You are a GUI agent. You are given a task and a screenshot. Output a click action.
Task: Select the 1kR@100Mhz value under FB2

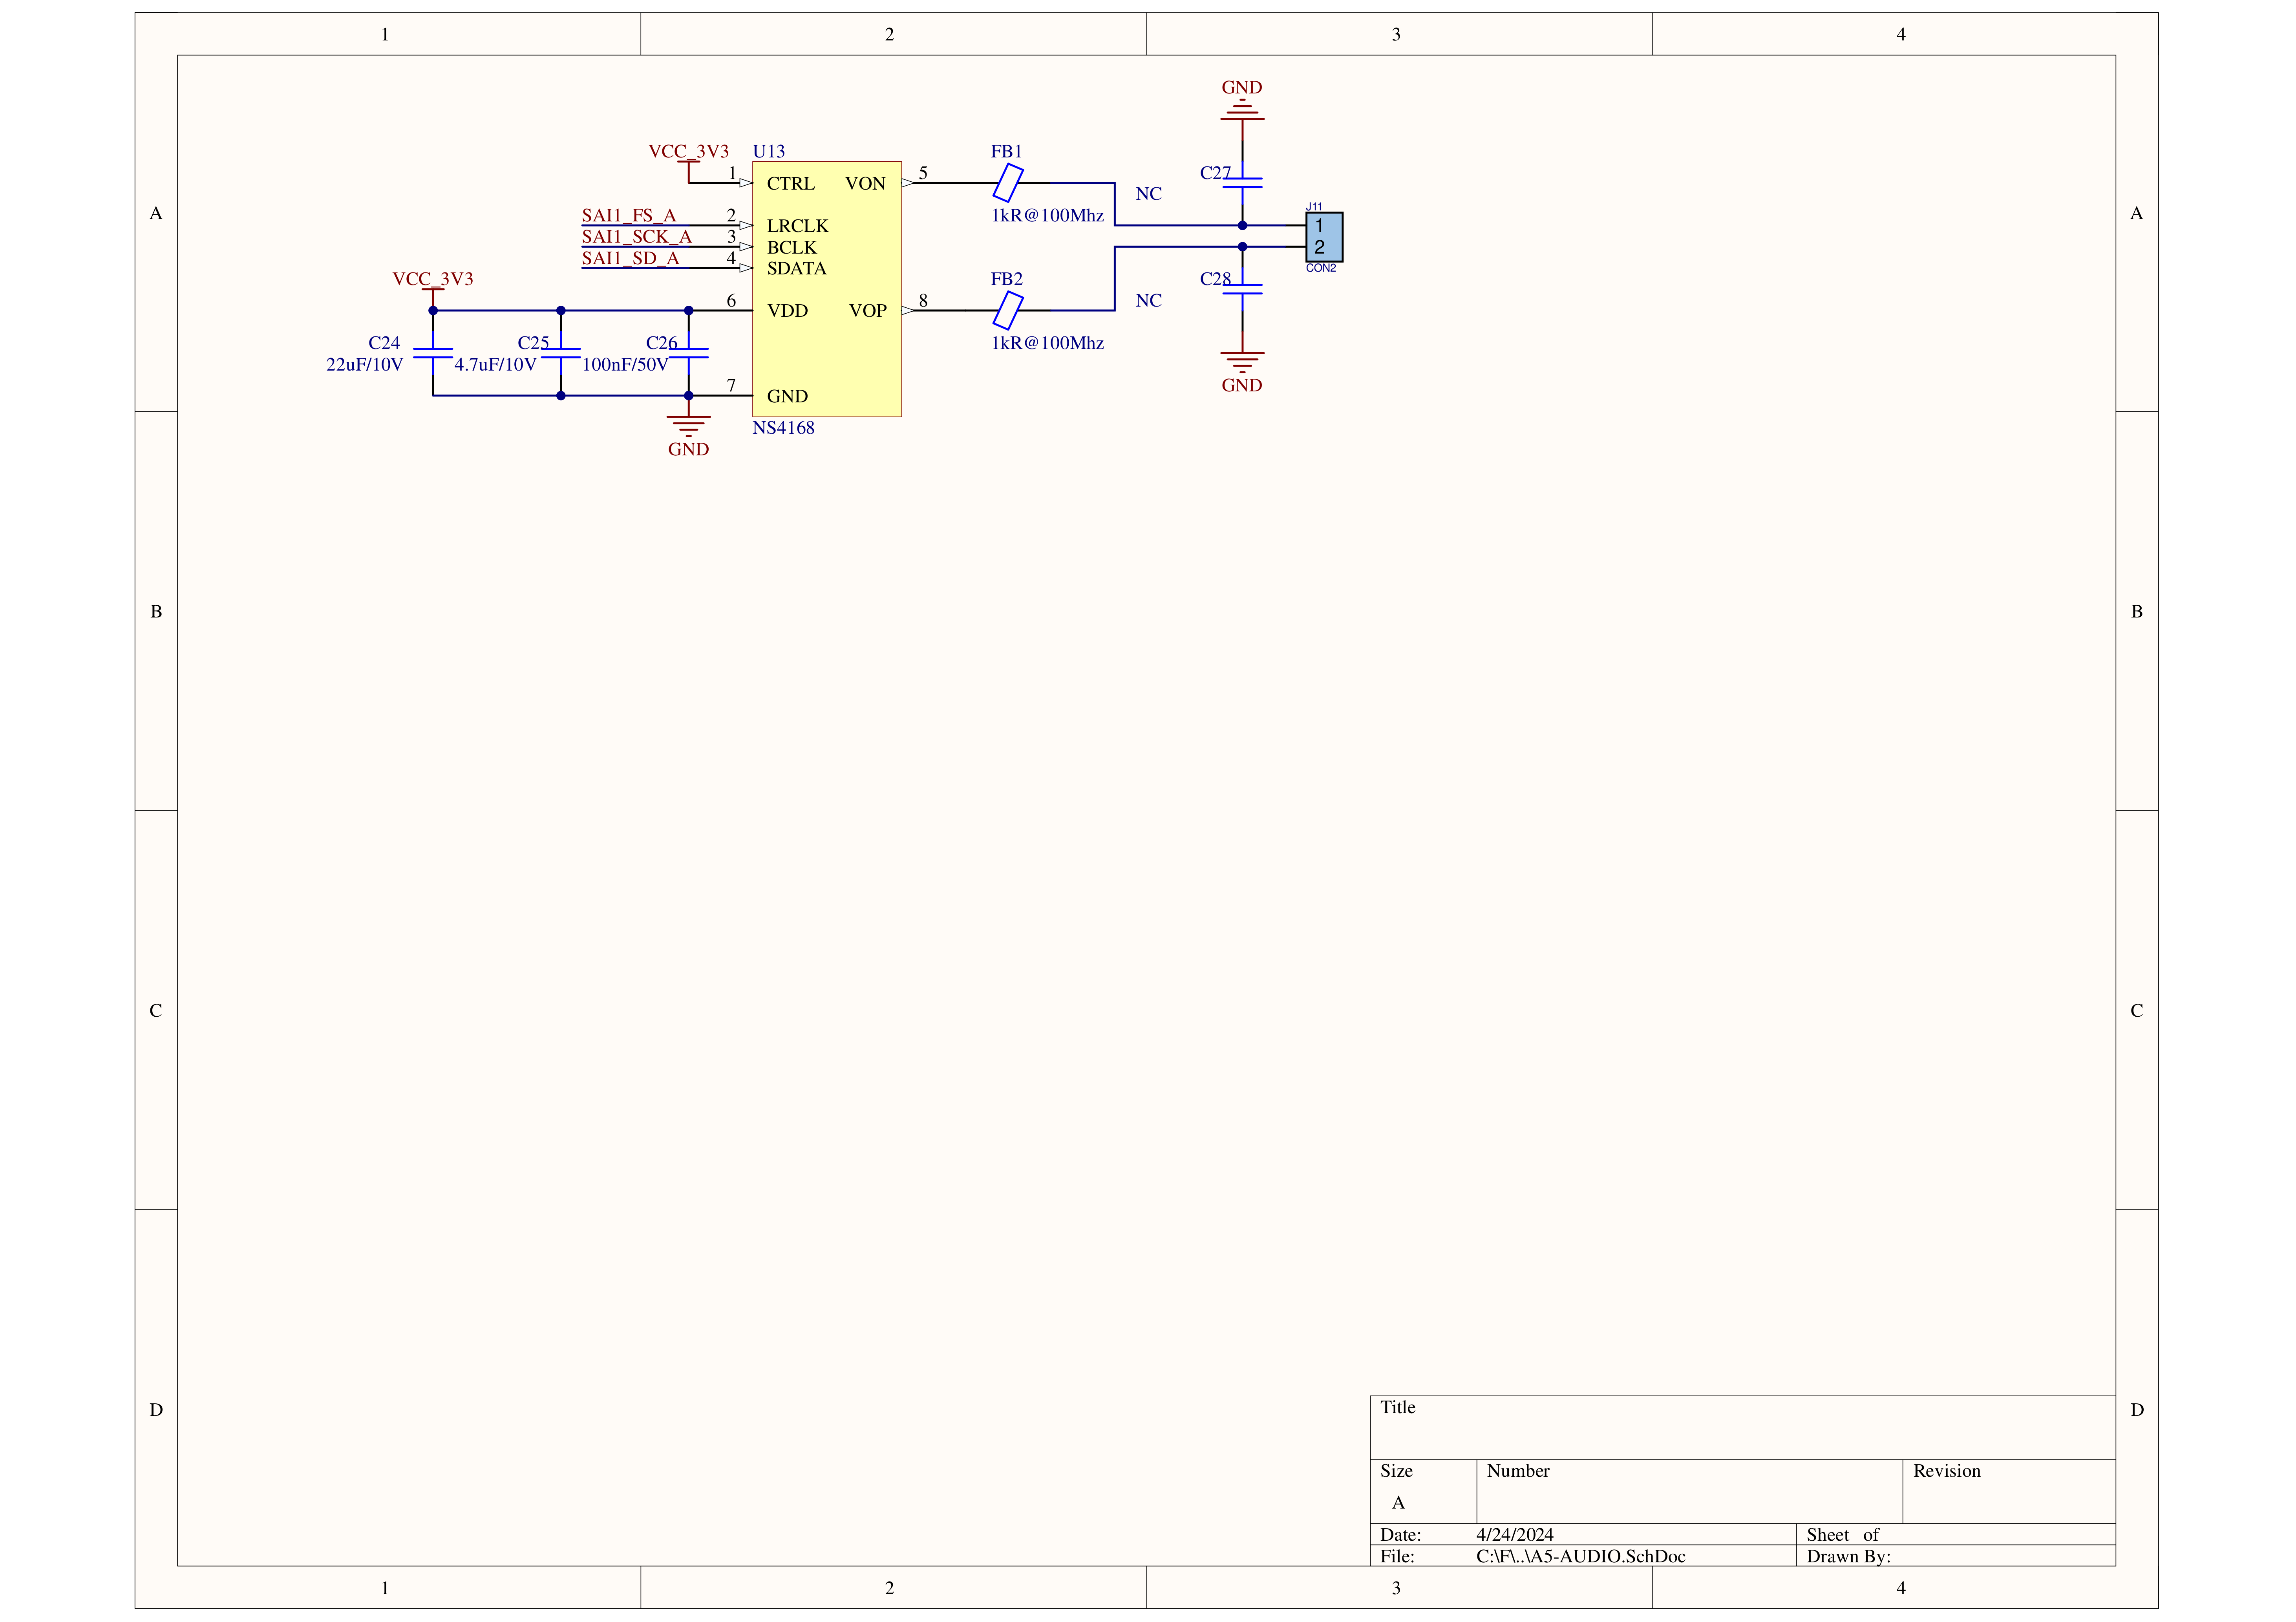(x=1048, y=343)
